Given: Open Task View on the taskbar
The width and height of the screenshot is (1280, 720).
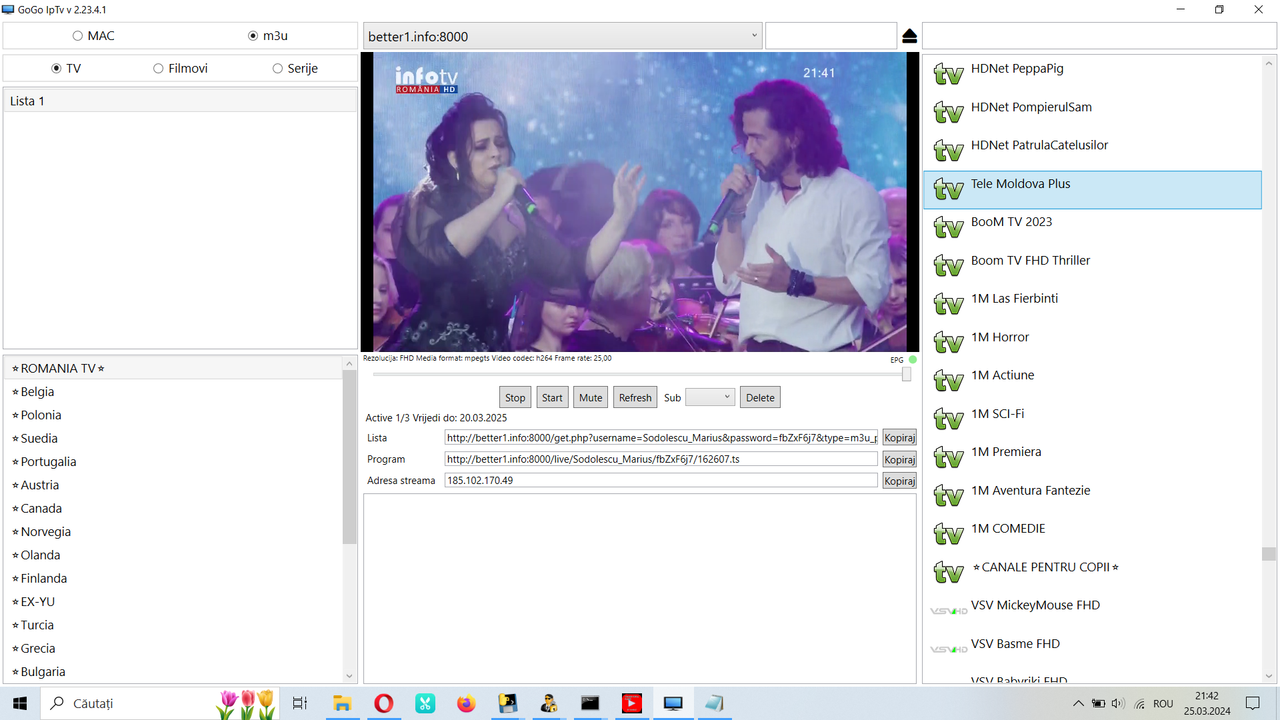Looking at the screenshot, I should coord(299,703).
